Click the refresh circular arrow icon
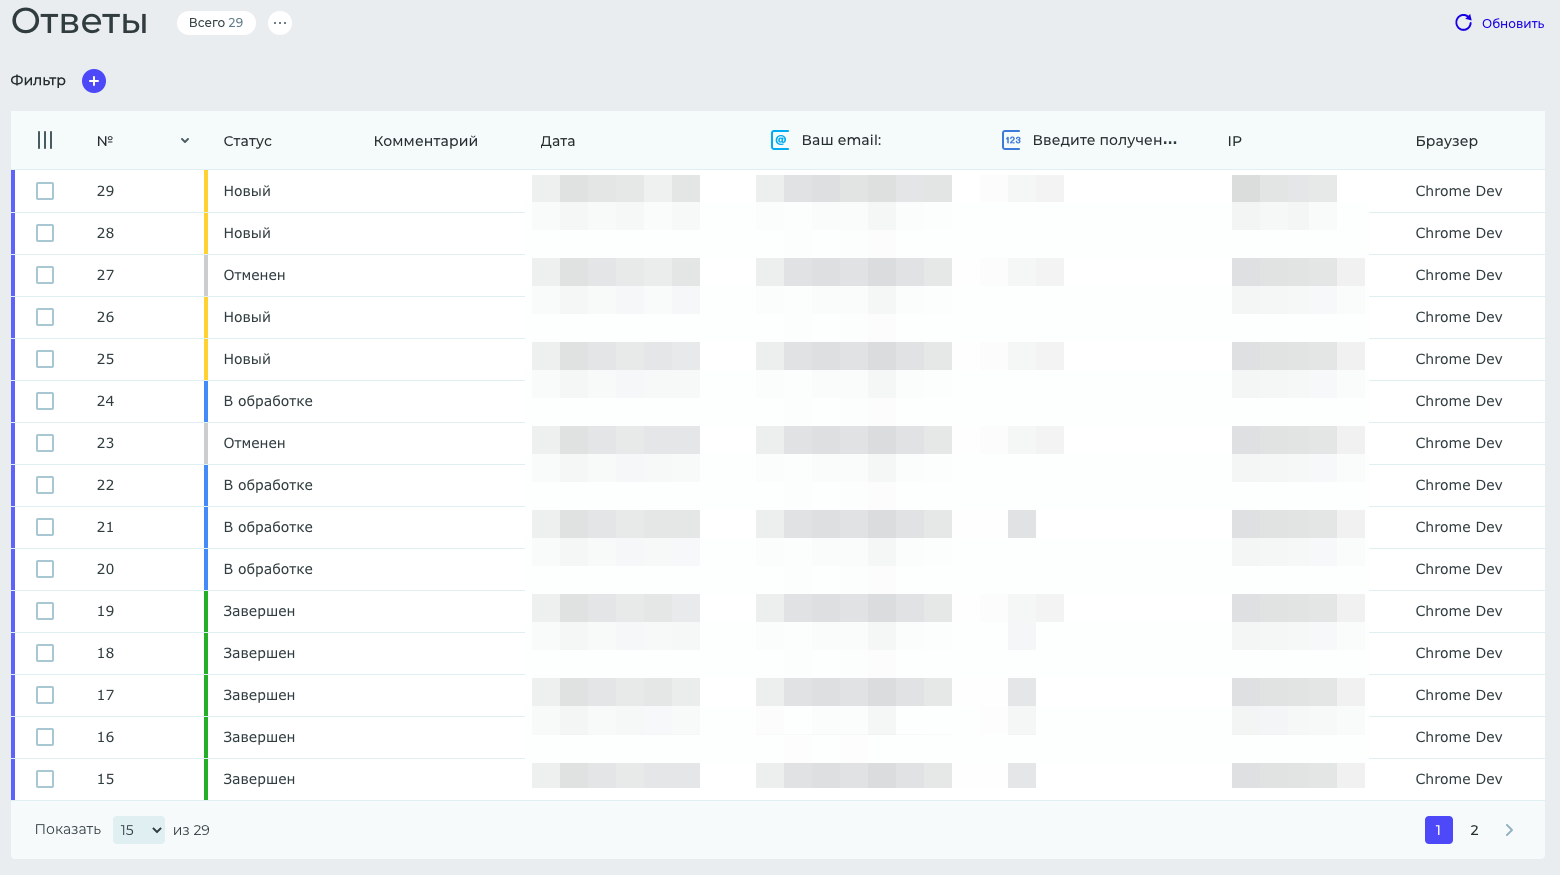 [1463, 23]
